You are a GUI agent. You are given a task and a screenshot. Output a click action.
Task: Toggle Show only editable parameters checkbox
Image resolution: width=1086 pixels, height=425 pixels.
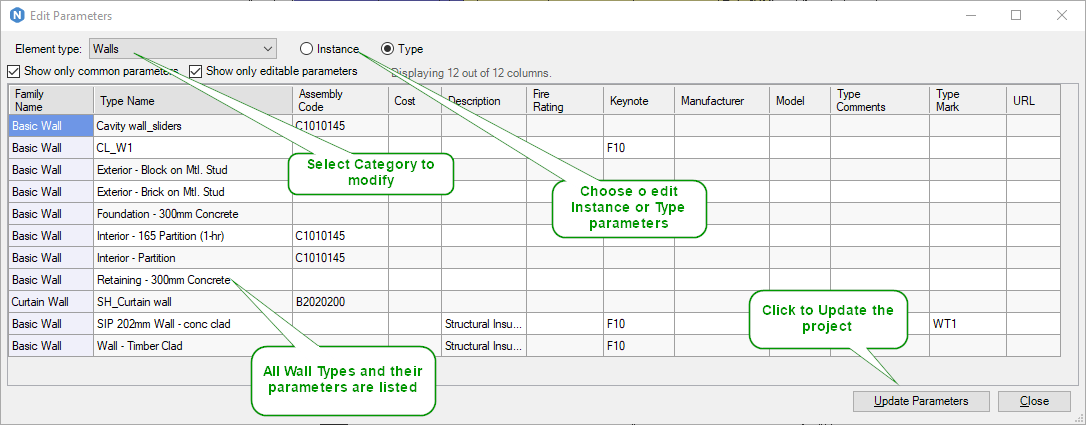196,72
